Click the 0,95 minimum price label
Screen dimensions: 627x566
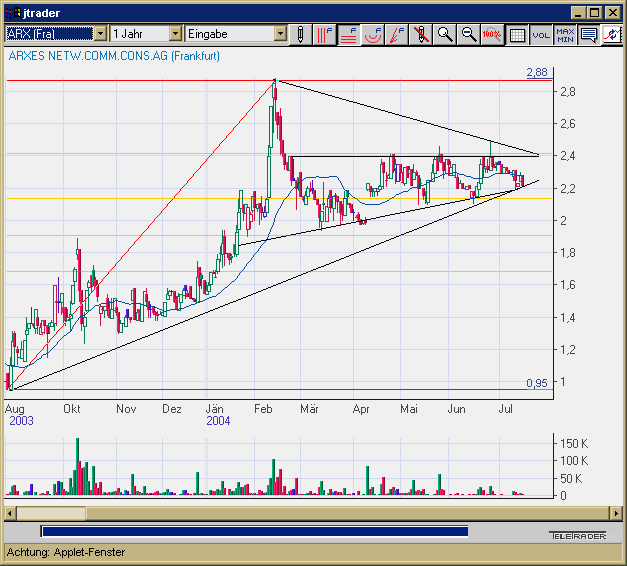click(537, 383)
